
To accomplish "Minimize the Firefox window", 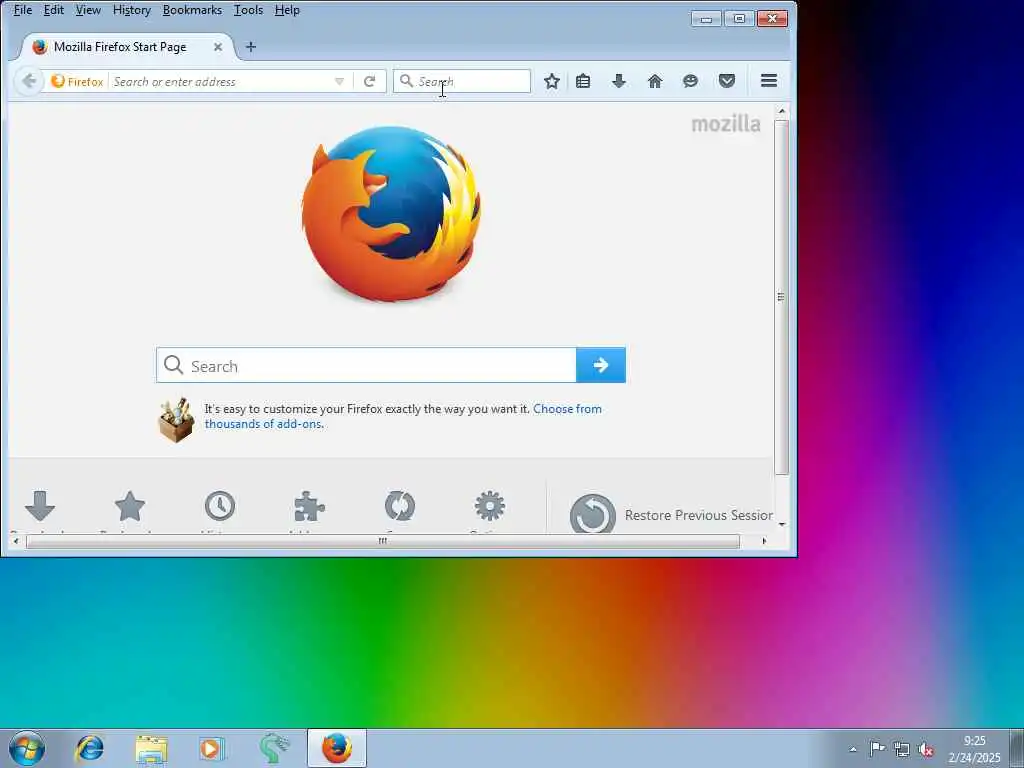I will click(706, 19).
